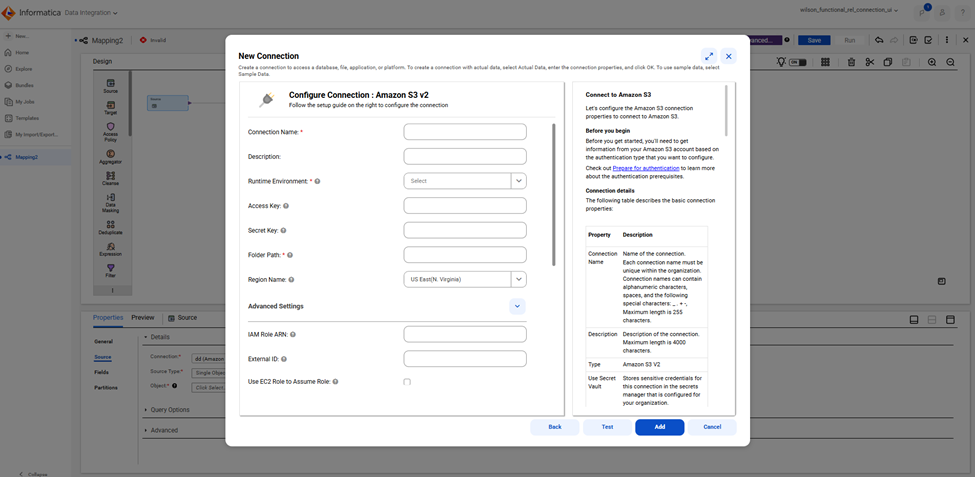Click the Data Masking transformation icon

(x=111, y=197)
